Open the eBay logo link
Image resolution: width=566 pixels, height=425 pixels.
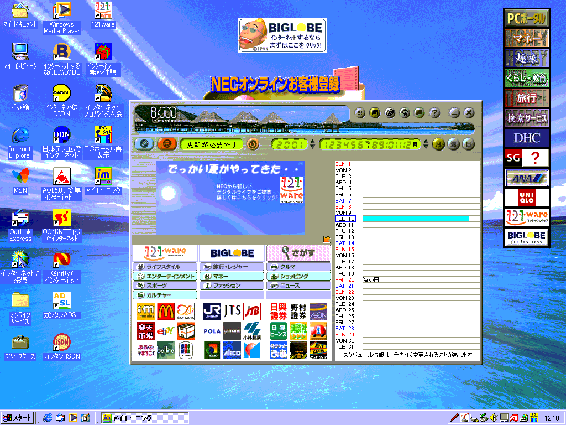[166, 331]
